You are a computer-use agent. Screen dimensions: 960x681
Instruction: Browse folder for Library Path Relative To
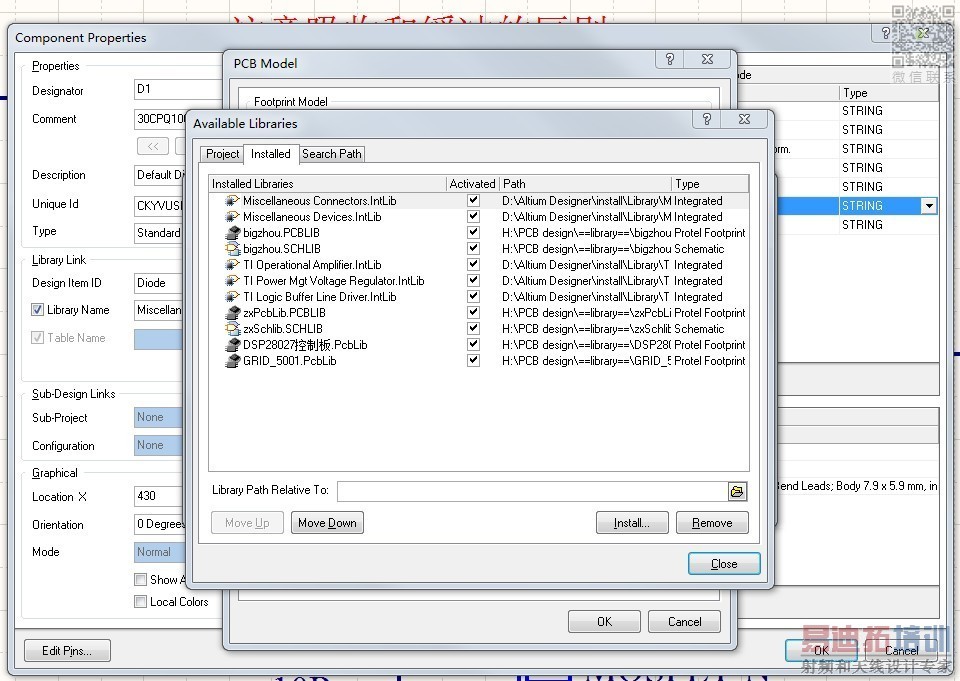tap(737, 491)
